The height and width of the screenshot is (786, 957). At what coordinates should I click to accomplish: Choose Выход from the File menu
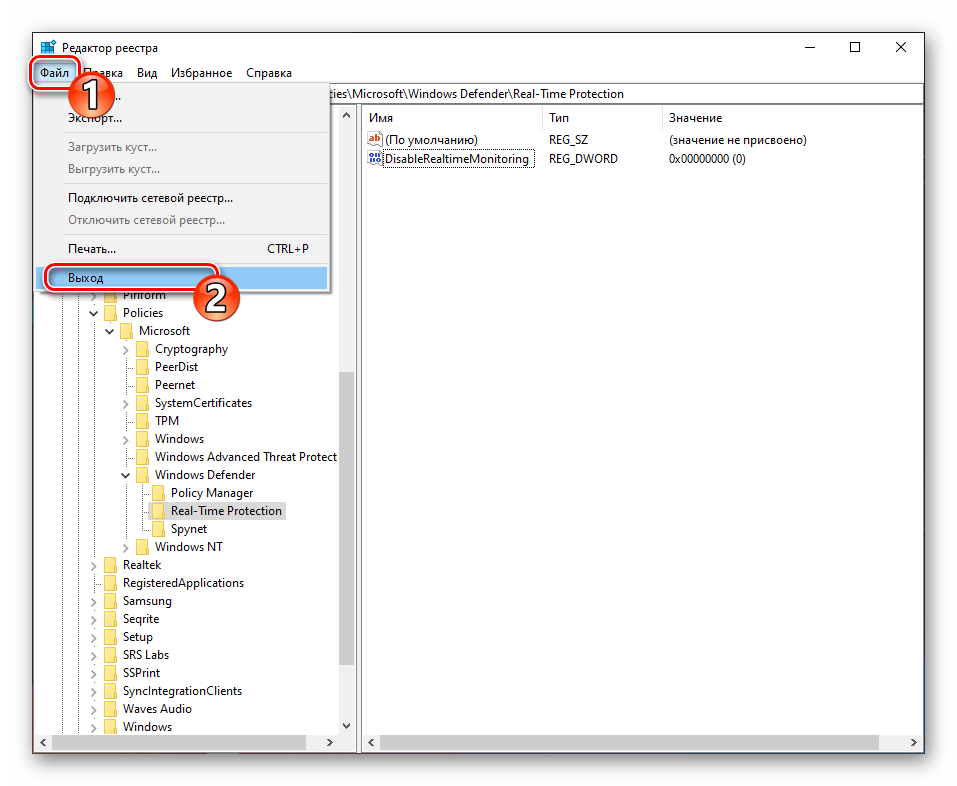[x=182, y=278]
